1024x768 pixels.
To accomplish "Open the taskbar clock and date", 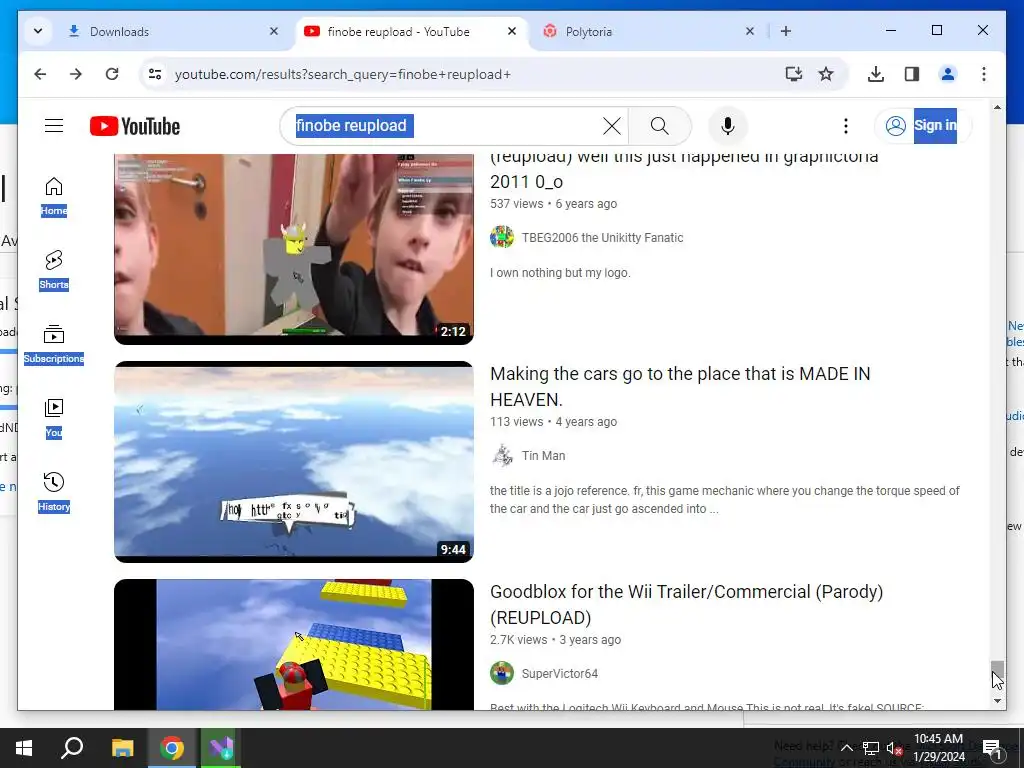I will pyautogui.click(x=938, y=748).
